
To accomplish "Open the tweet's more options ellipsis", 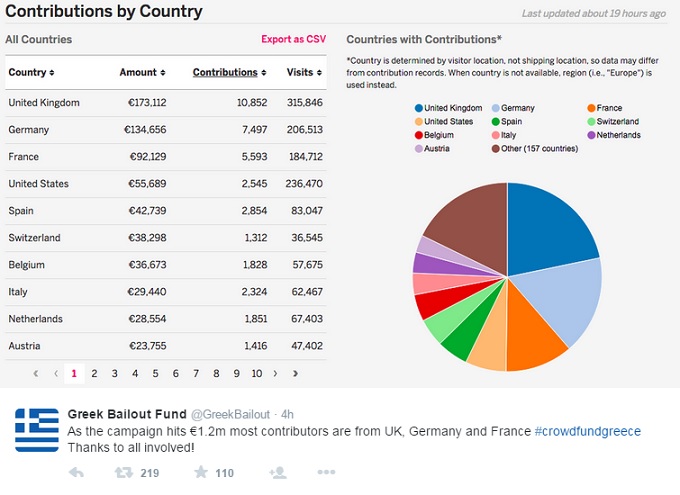I will [x=326, y=473].
